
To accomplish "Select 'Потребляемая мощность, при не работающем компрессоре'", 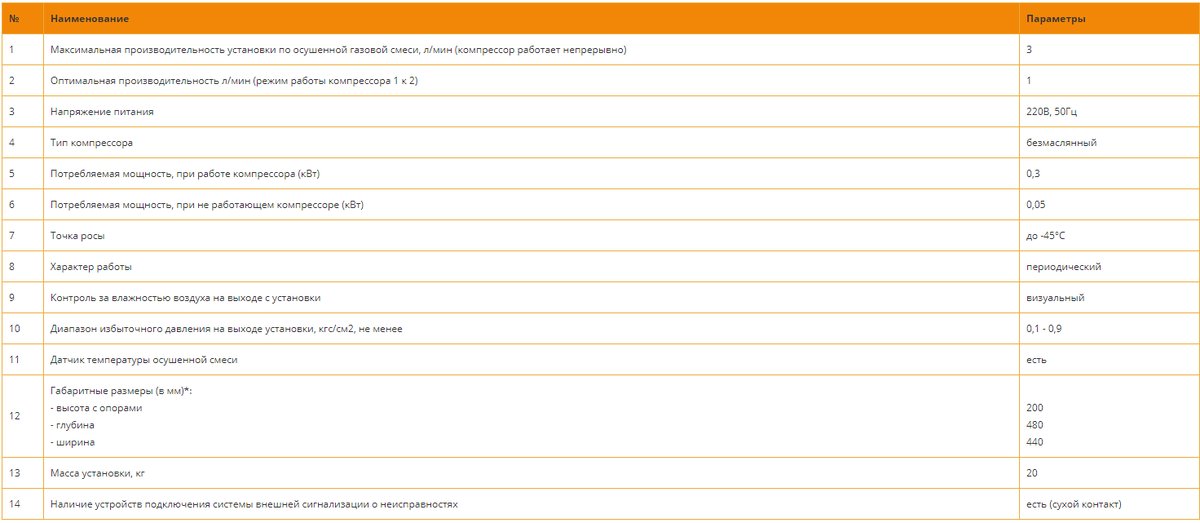I will [207, 205].
